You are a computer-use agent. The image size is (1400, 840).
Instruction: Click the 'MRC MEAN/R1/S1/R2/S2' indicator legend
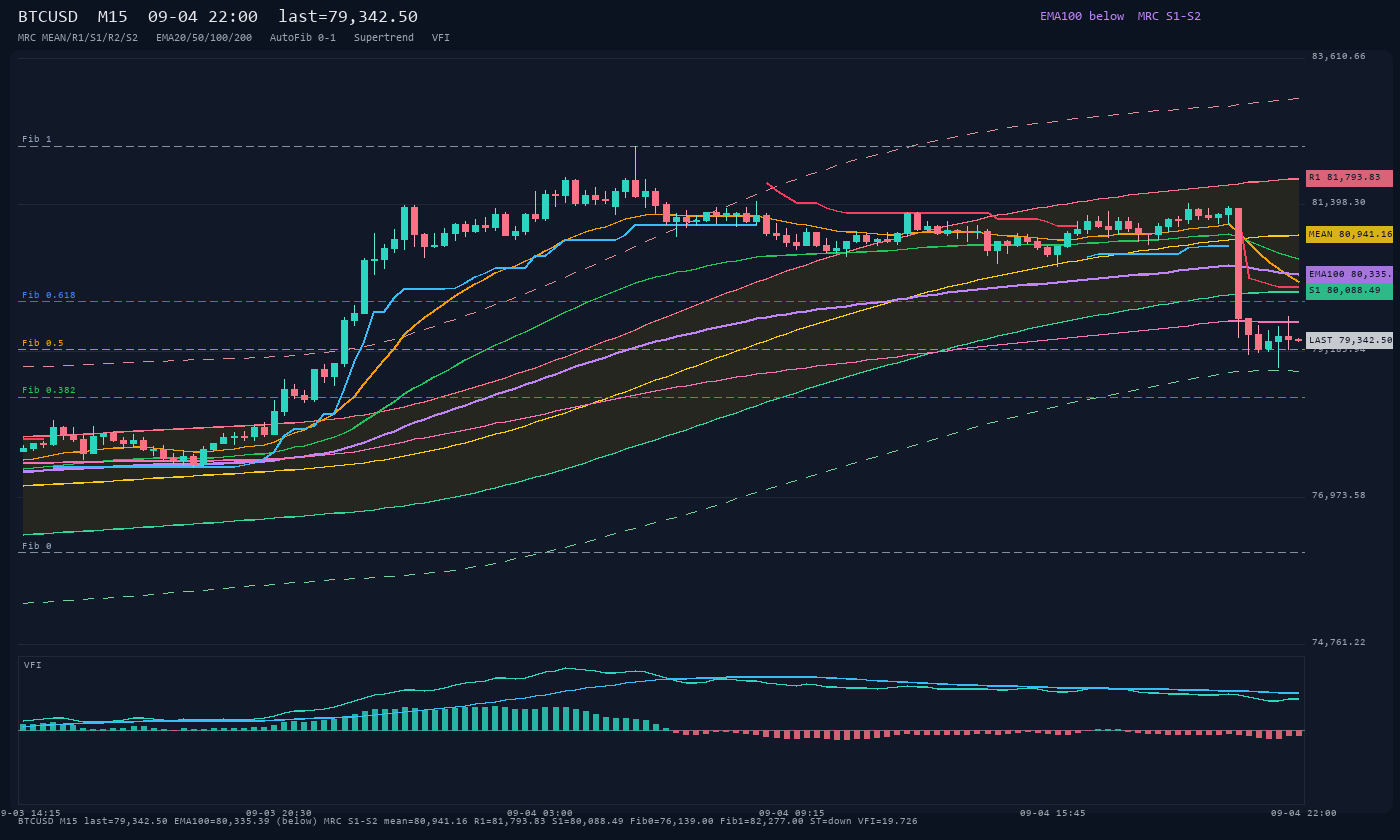78,37
